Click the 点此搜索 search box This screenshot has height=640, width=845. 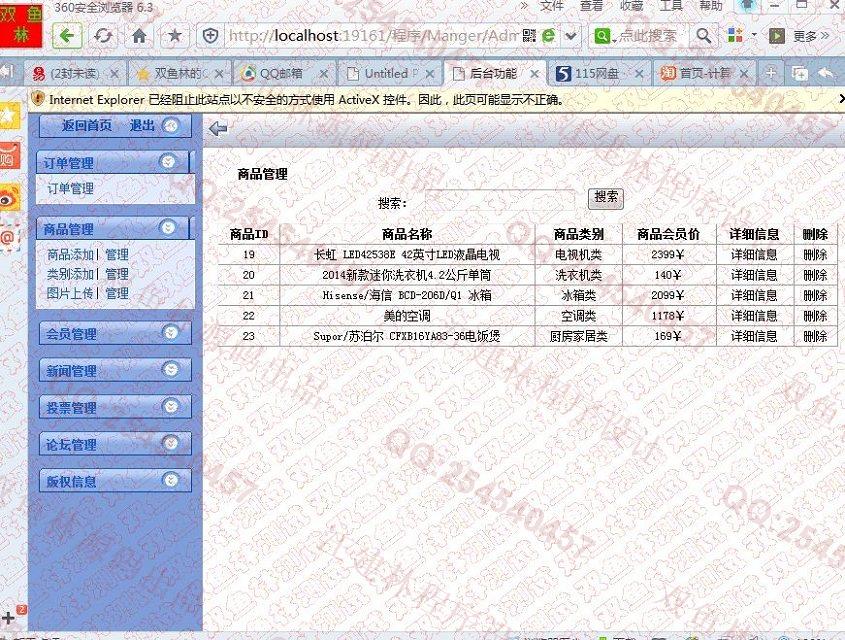647,36
